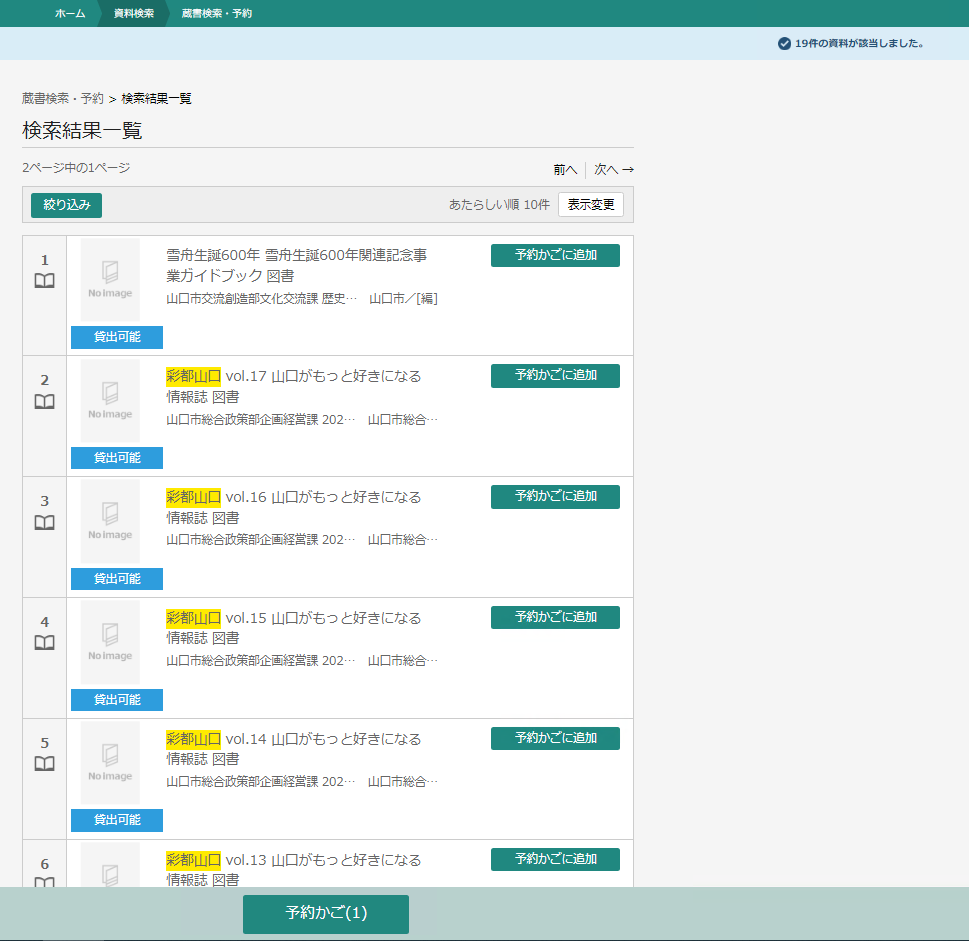Screen dimensions: 969x941
Task: Click the book icon for result 1
Action: coord(44,281)
